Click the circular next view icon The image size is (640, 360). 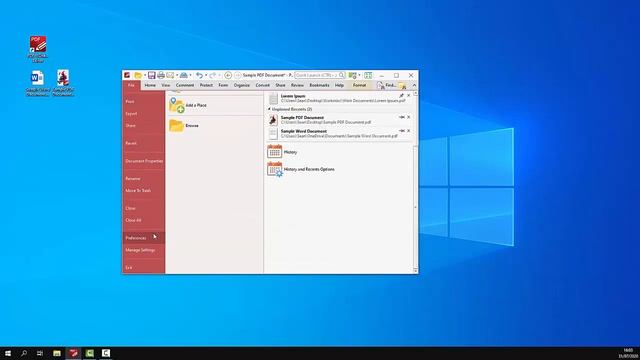[x=238, y=75]
